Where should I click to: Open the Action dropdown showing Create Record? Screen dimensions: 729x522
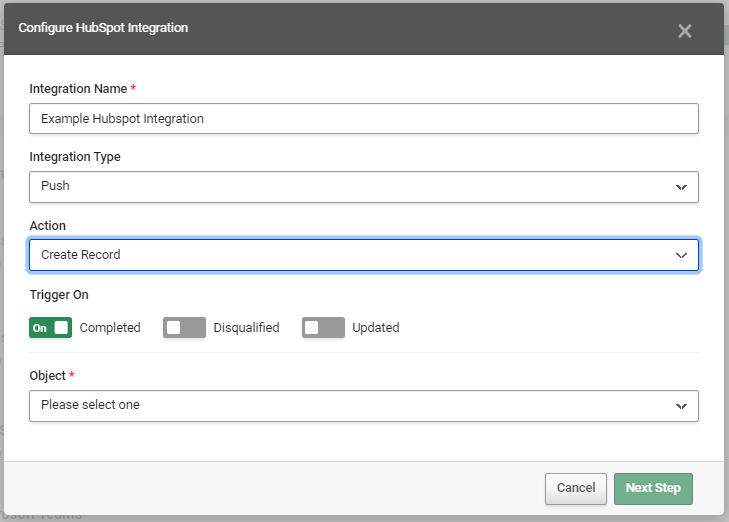pyautogui.click(x=364, y=255)
